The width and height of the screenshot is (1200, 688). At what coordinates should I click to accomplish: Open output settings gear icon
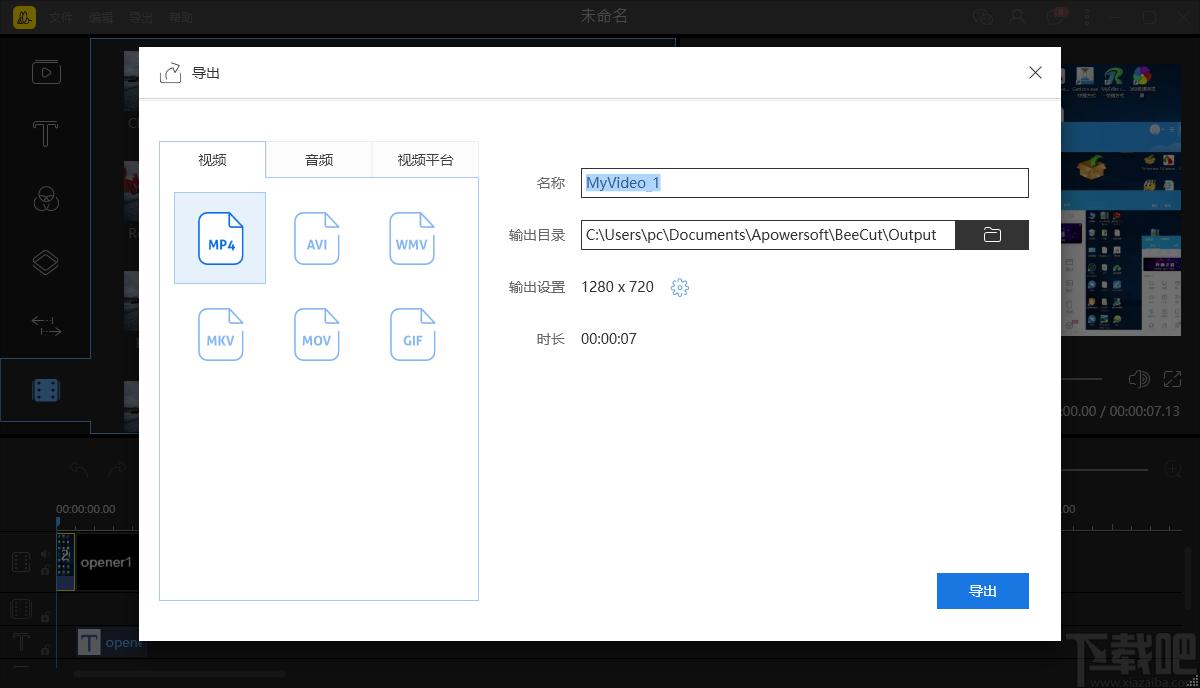click(680, 288)
